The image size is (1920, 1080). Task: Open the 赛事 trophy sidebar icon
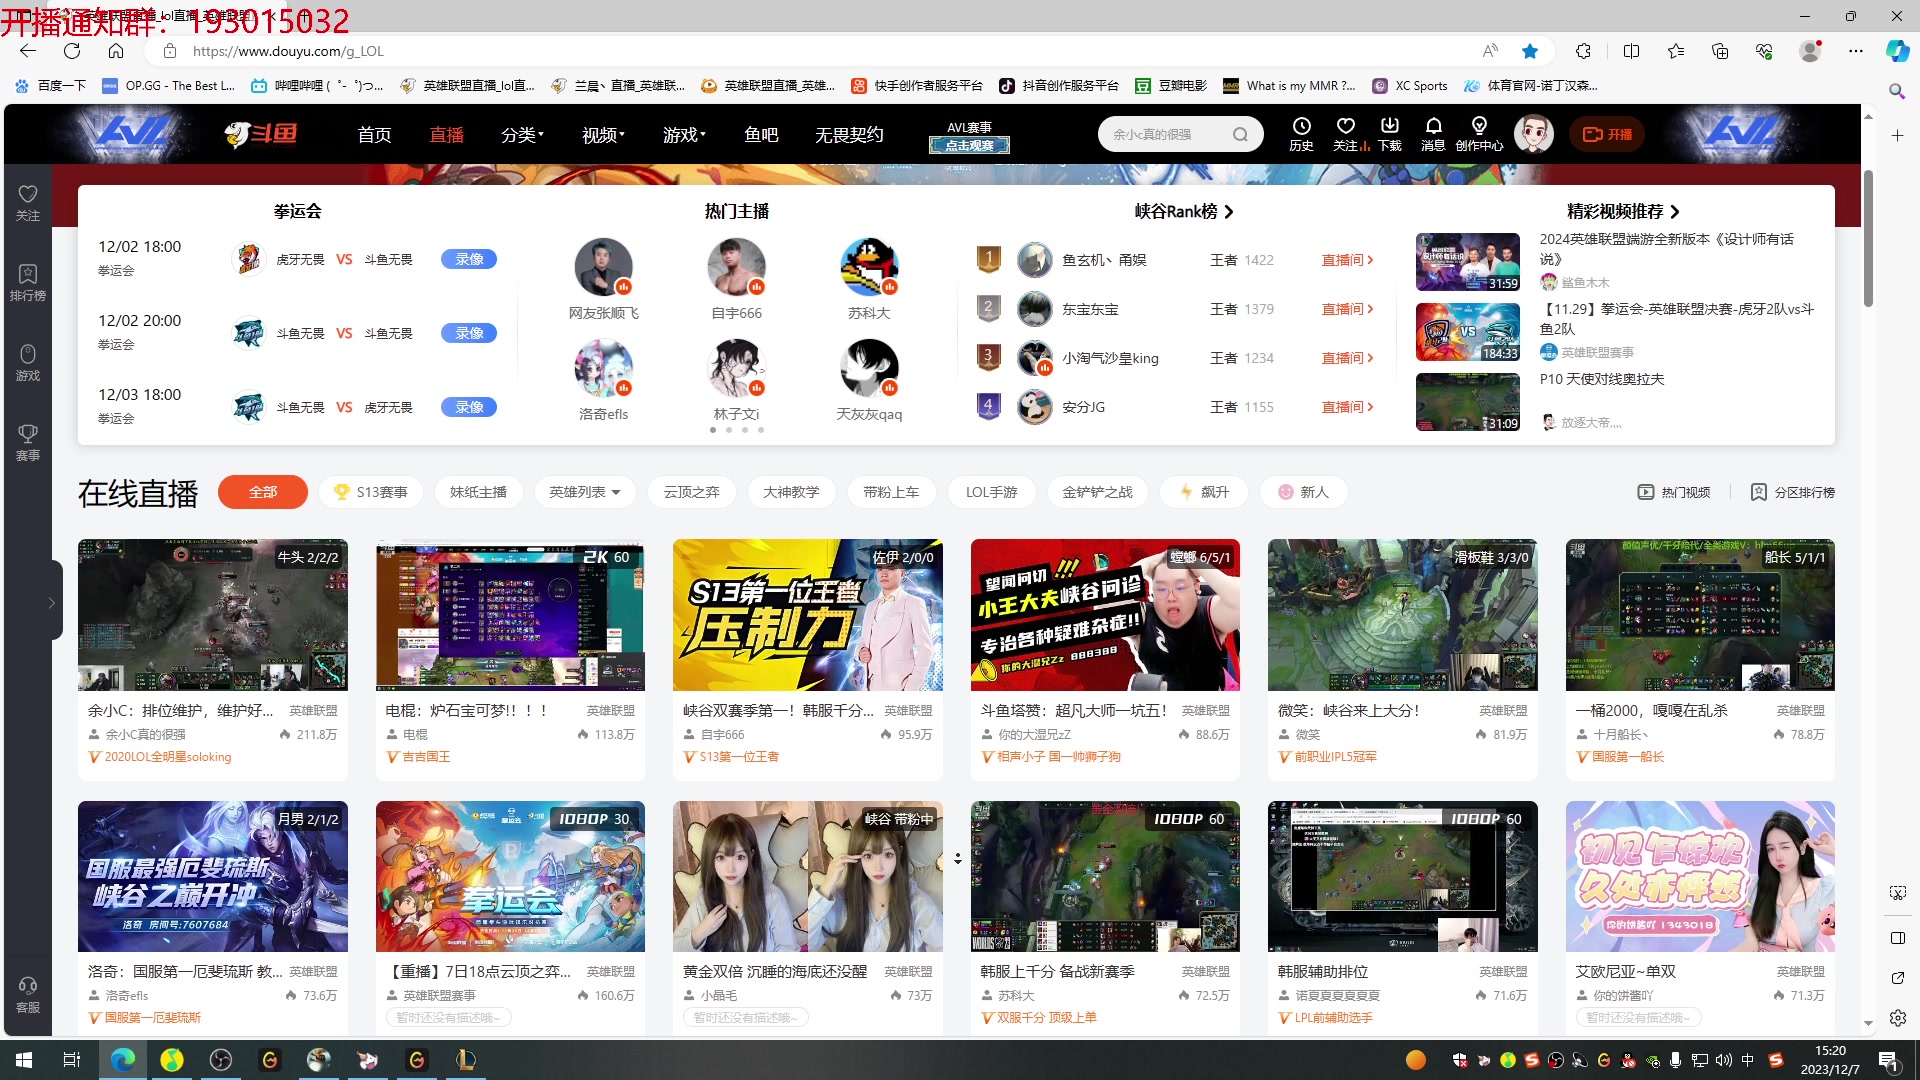tap(28, 443)
